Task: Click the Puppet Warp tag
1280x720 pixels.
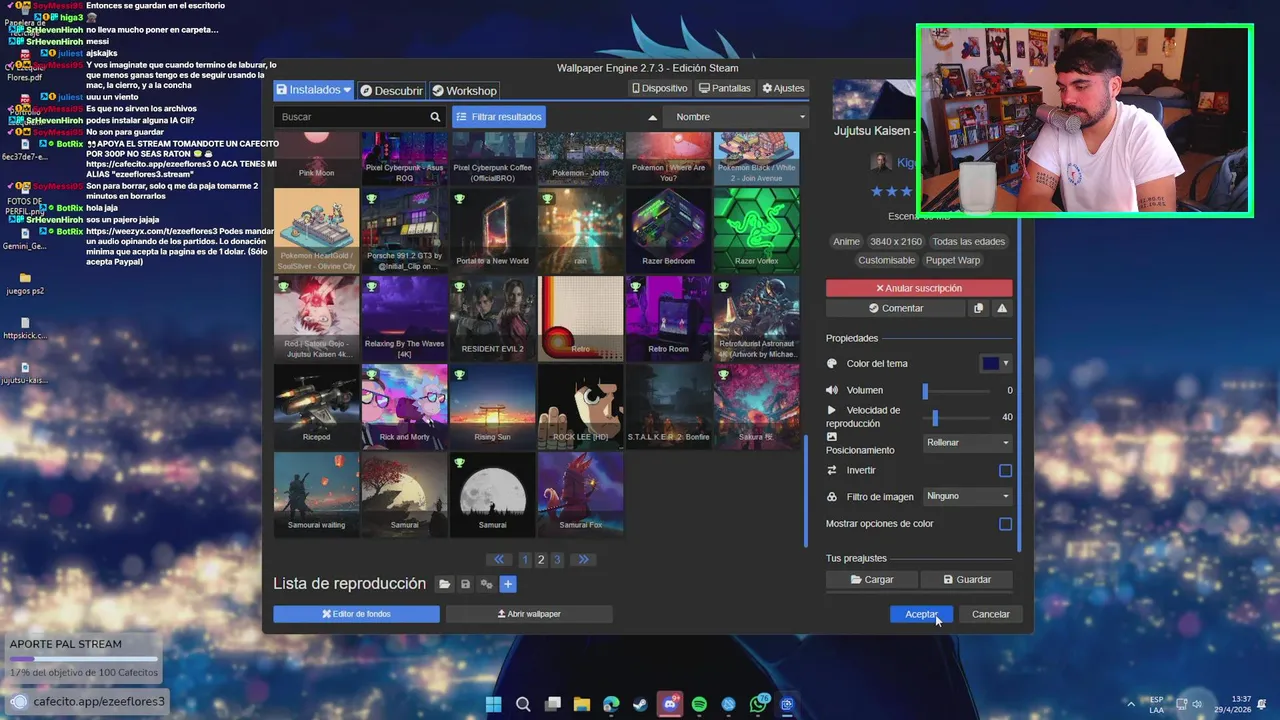Action: (952, 260)
